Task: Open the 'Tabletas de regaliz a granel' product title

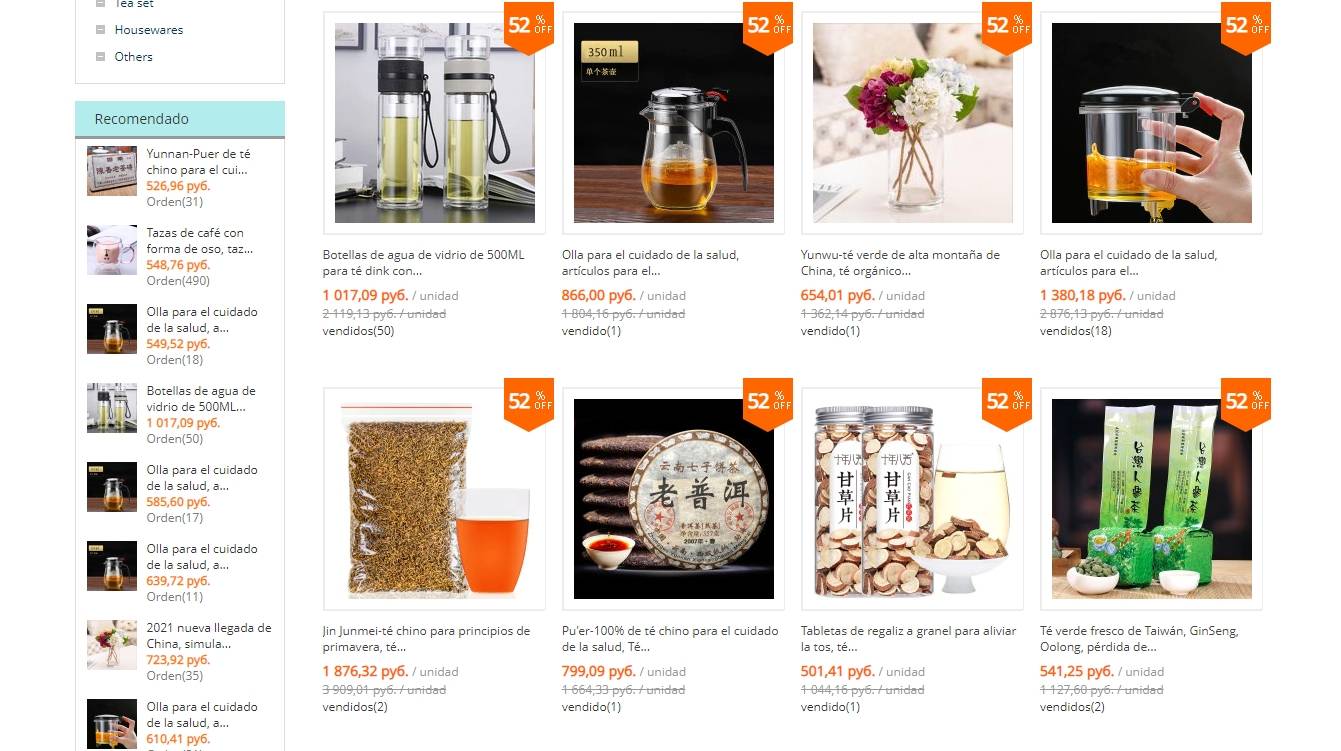Action: pos(908,639)
